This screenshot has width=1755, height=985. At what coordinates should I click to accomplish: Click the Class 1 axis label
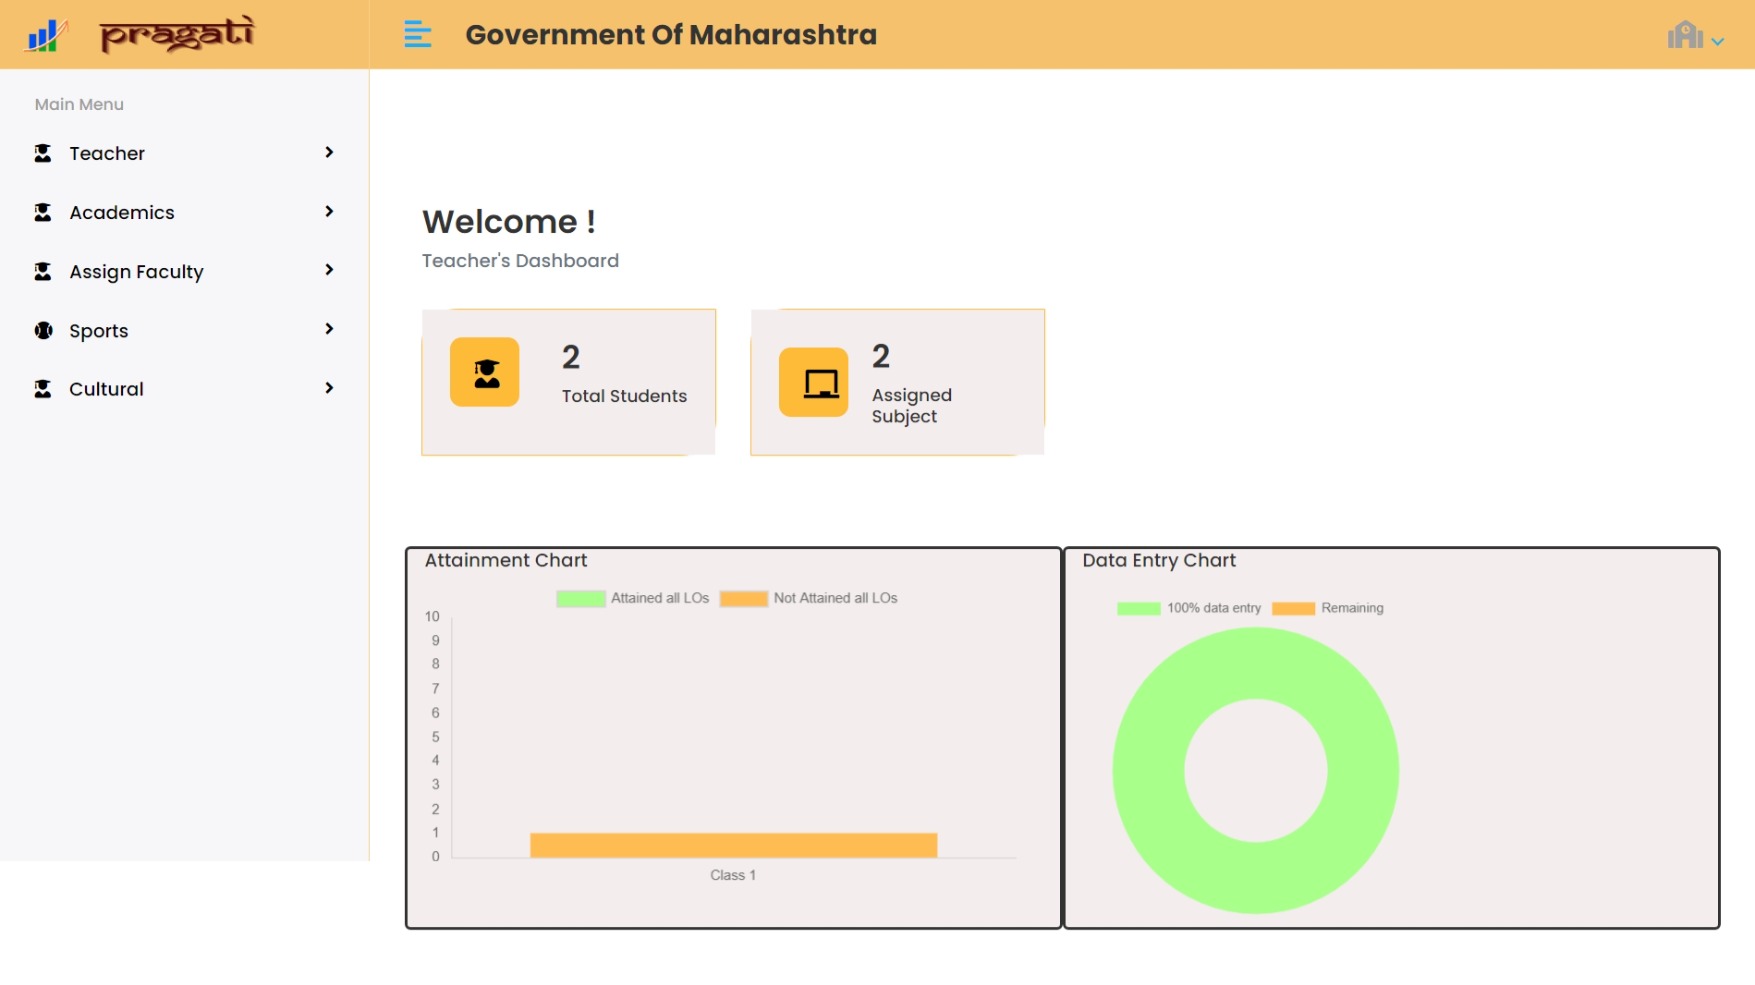click(x=733, y=875)
